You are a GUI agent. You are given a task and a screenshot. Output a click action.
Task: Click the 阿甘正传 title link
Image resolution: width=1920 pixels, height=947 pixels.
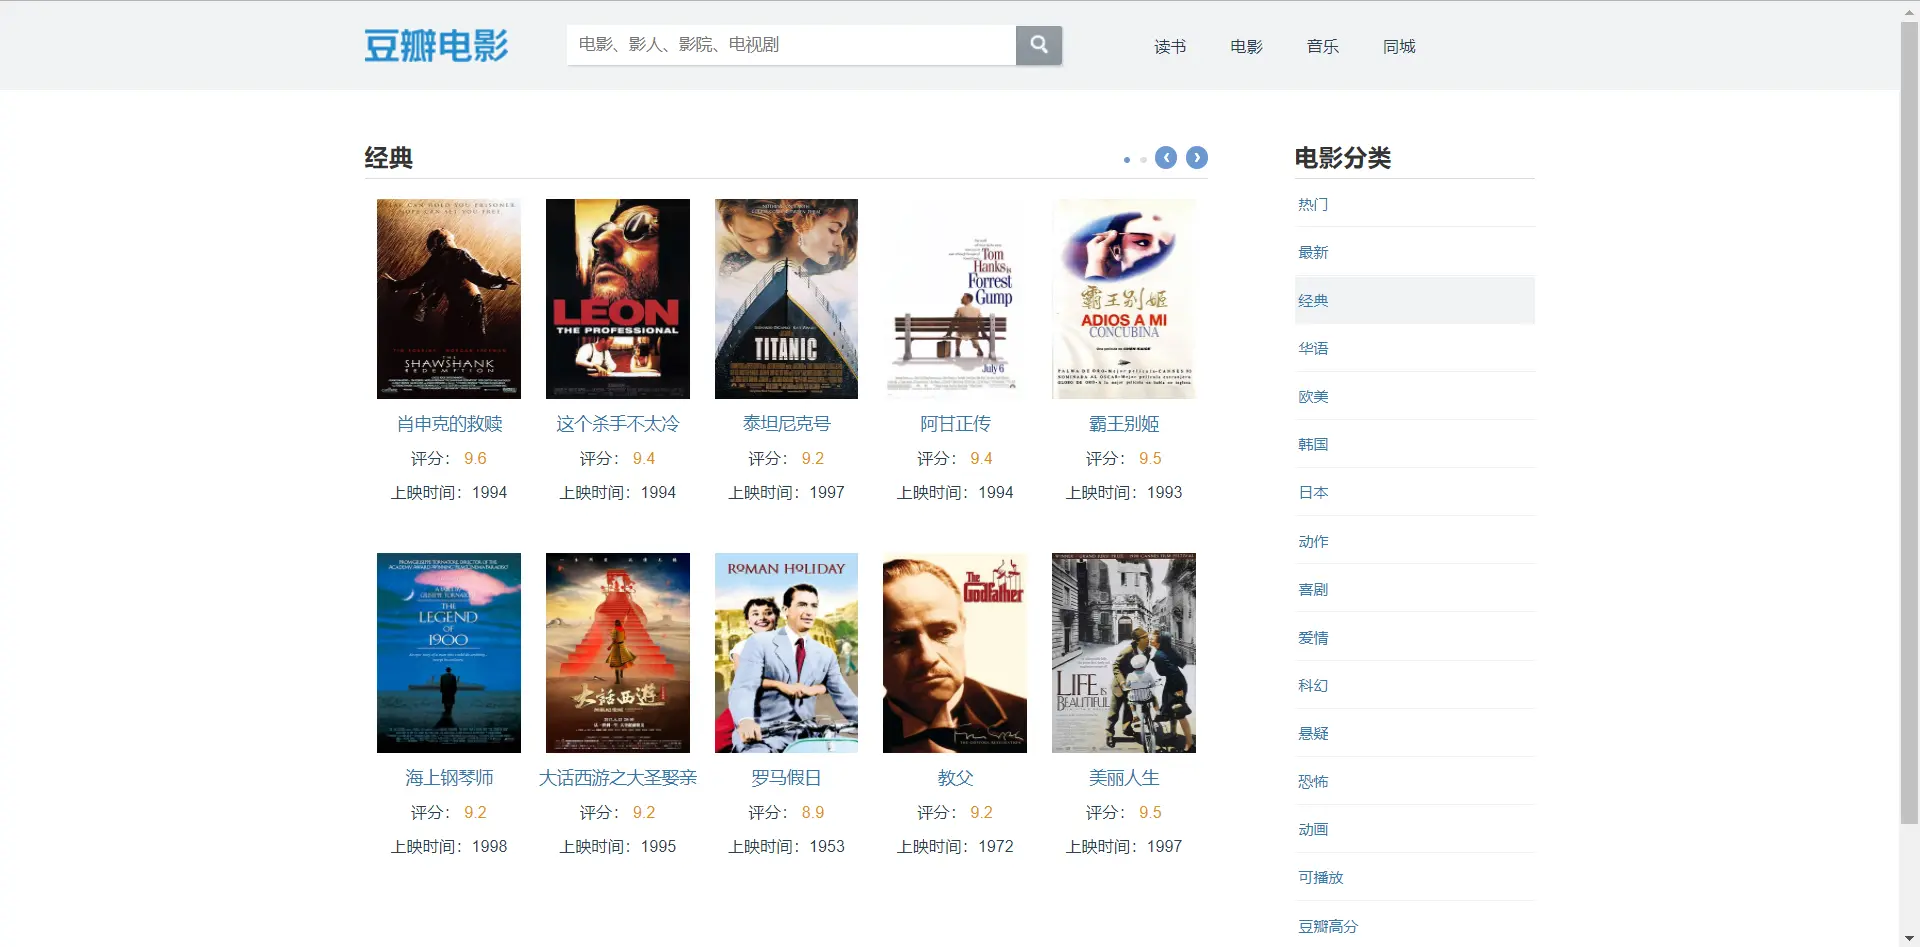click(x=955, y=424)
